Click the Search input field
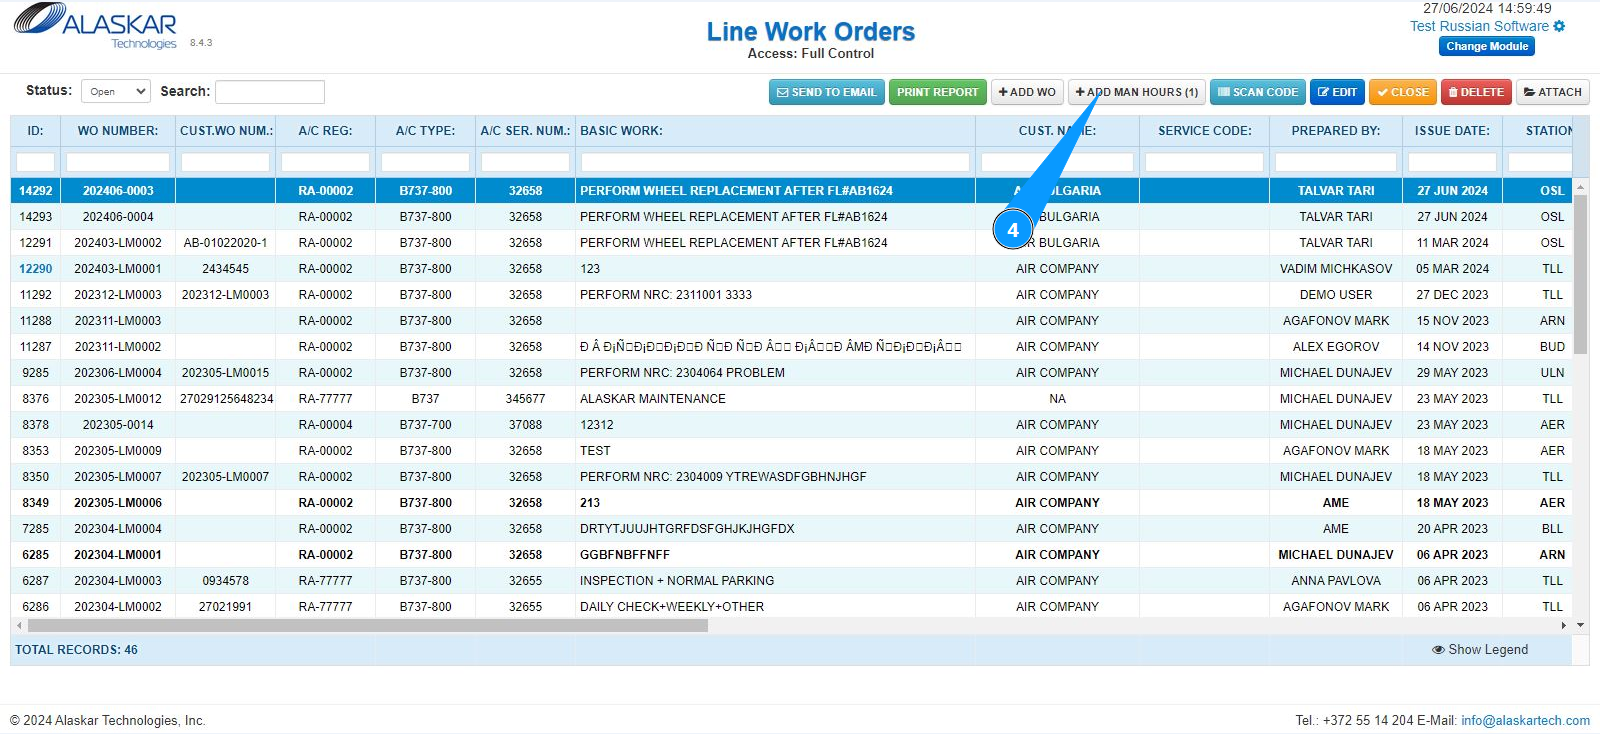This screenshot has height=734, width=1600. (x=270, y=92)
